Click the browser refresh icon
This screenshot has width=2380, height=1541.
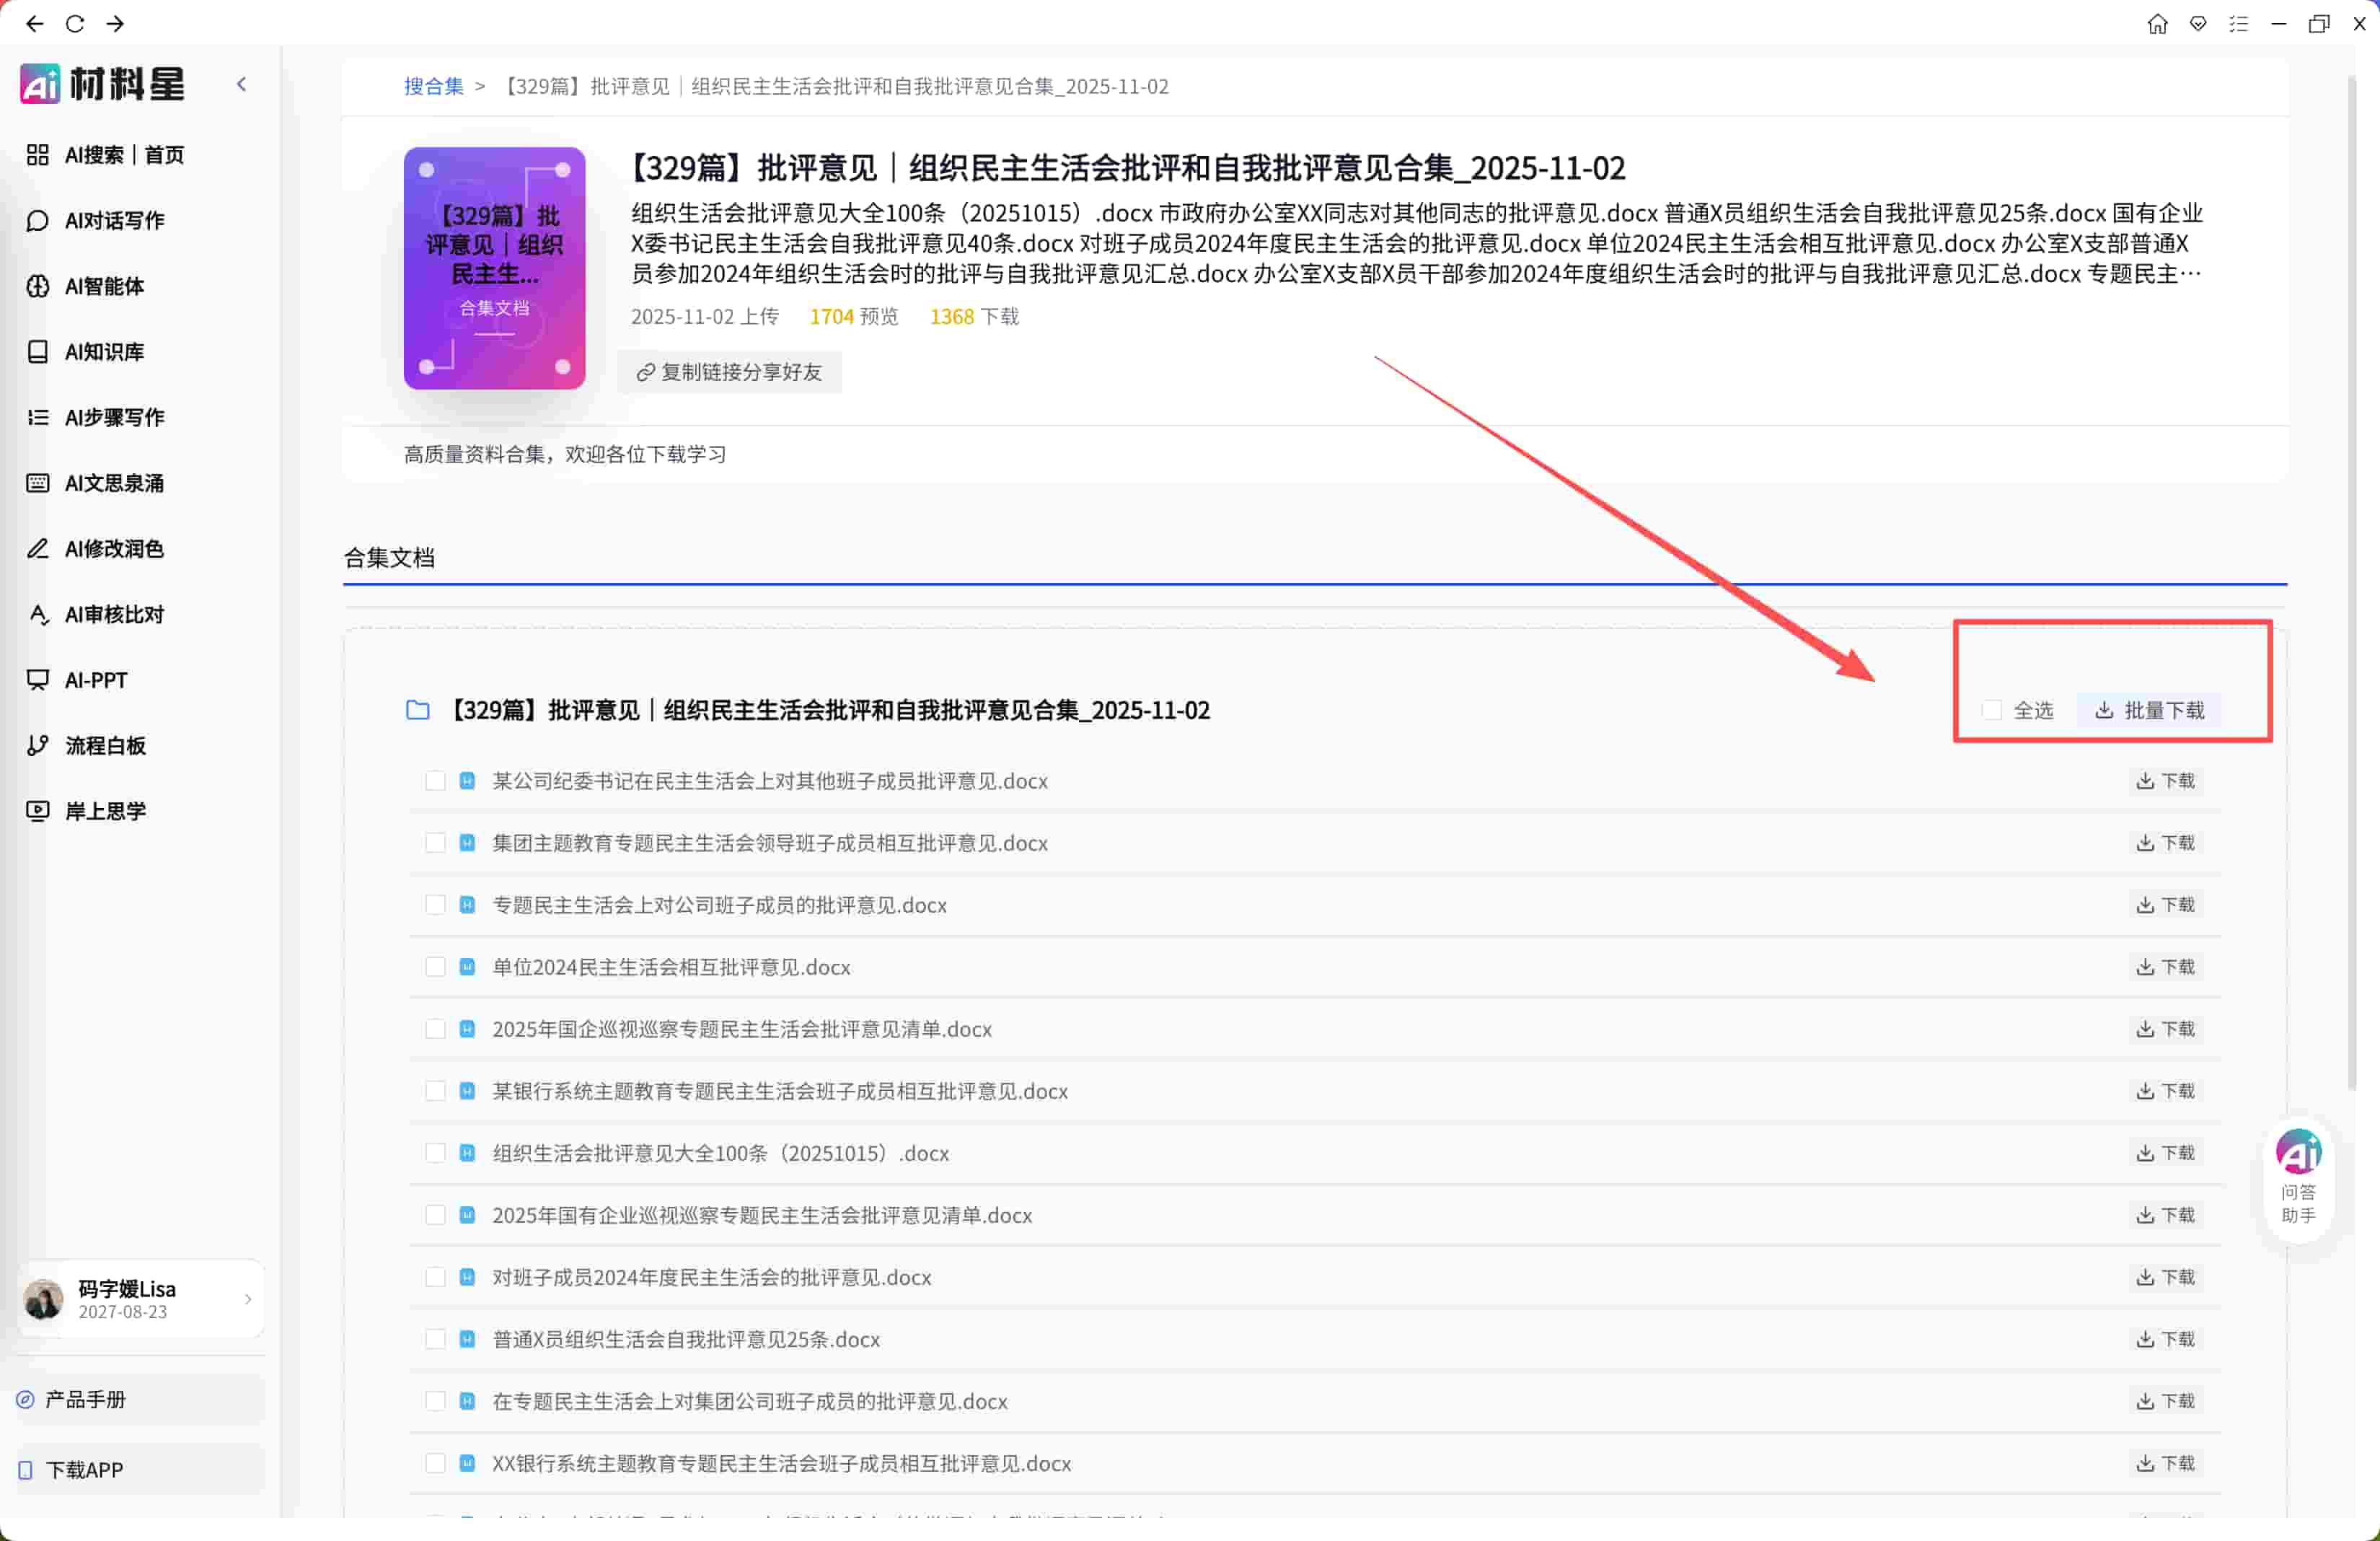[75, 23]
